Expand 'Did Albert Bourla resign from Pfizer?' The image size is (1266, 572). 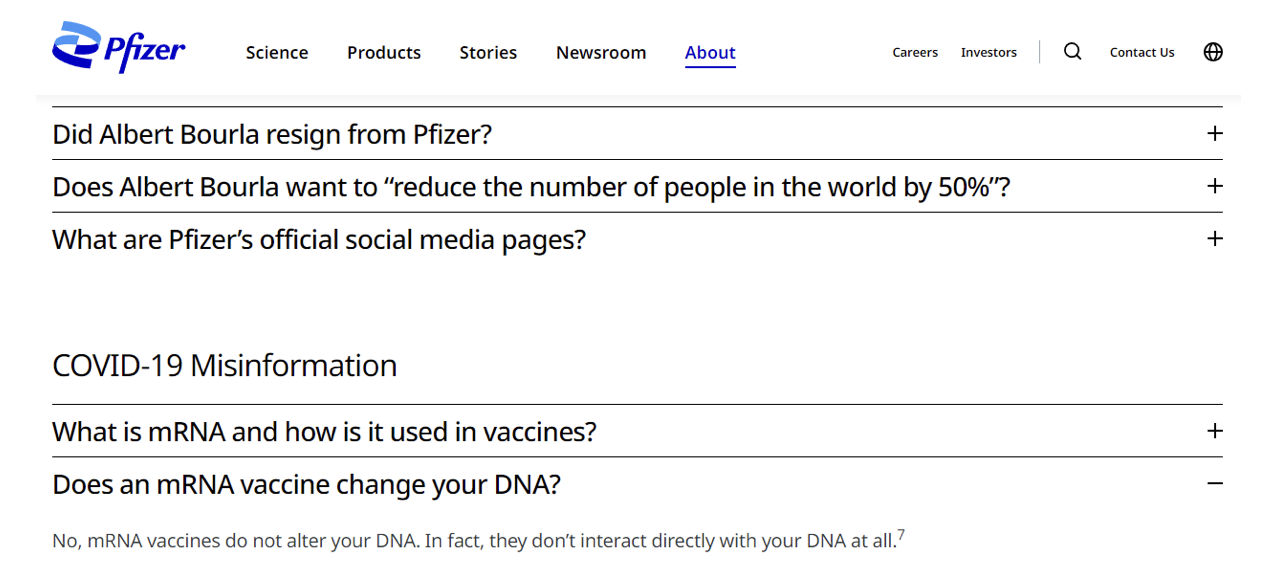[x=272, y=134]
